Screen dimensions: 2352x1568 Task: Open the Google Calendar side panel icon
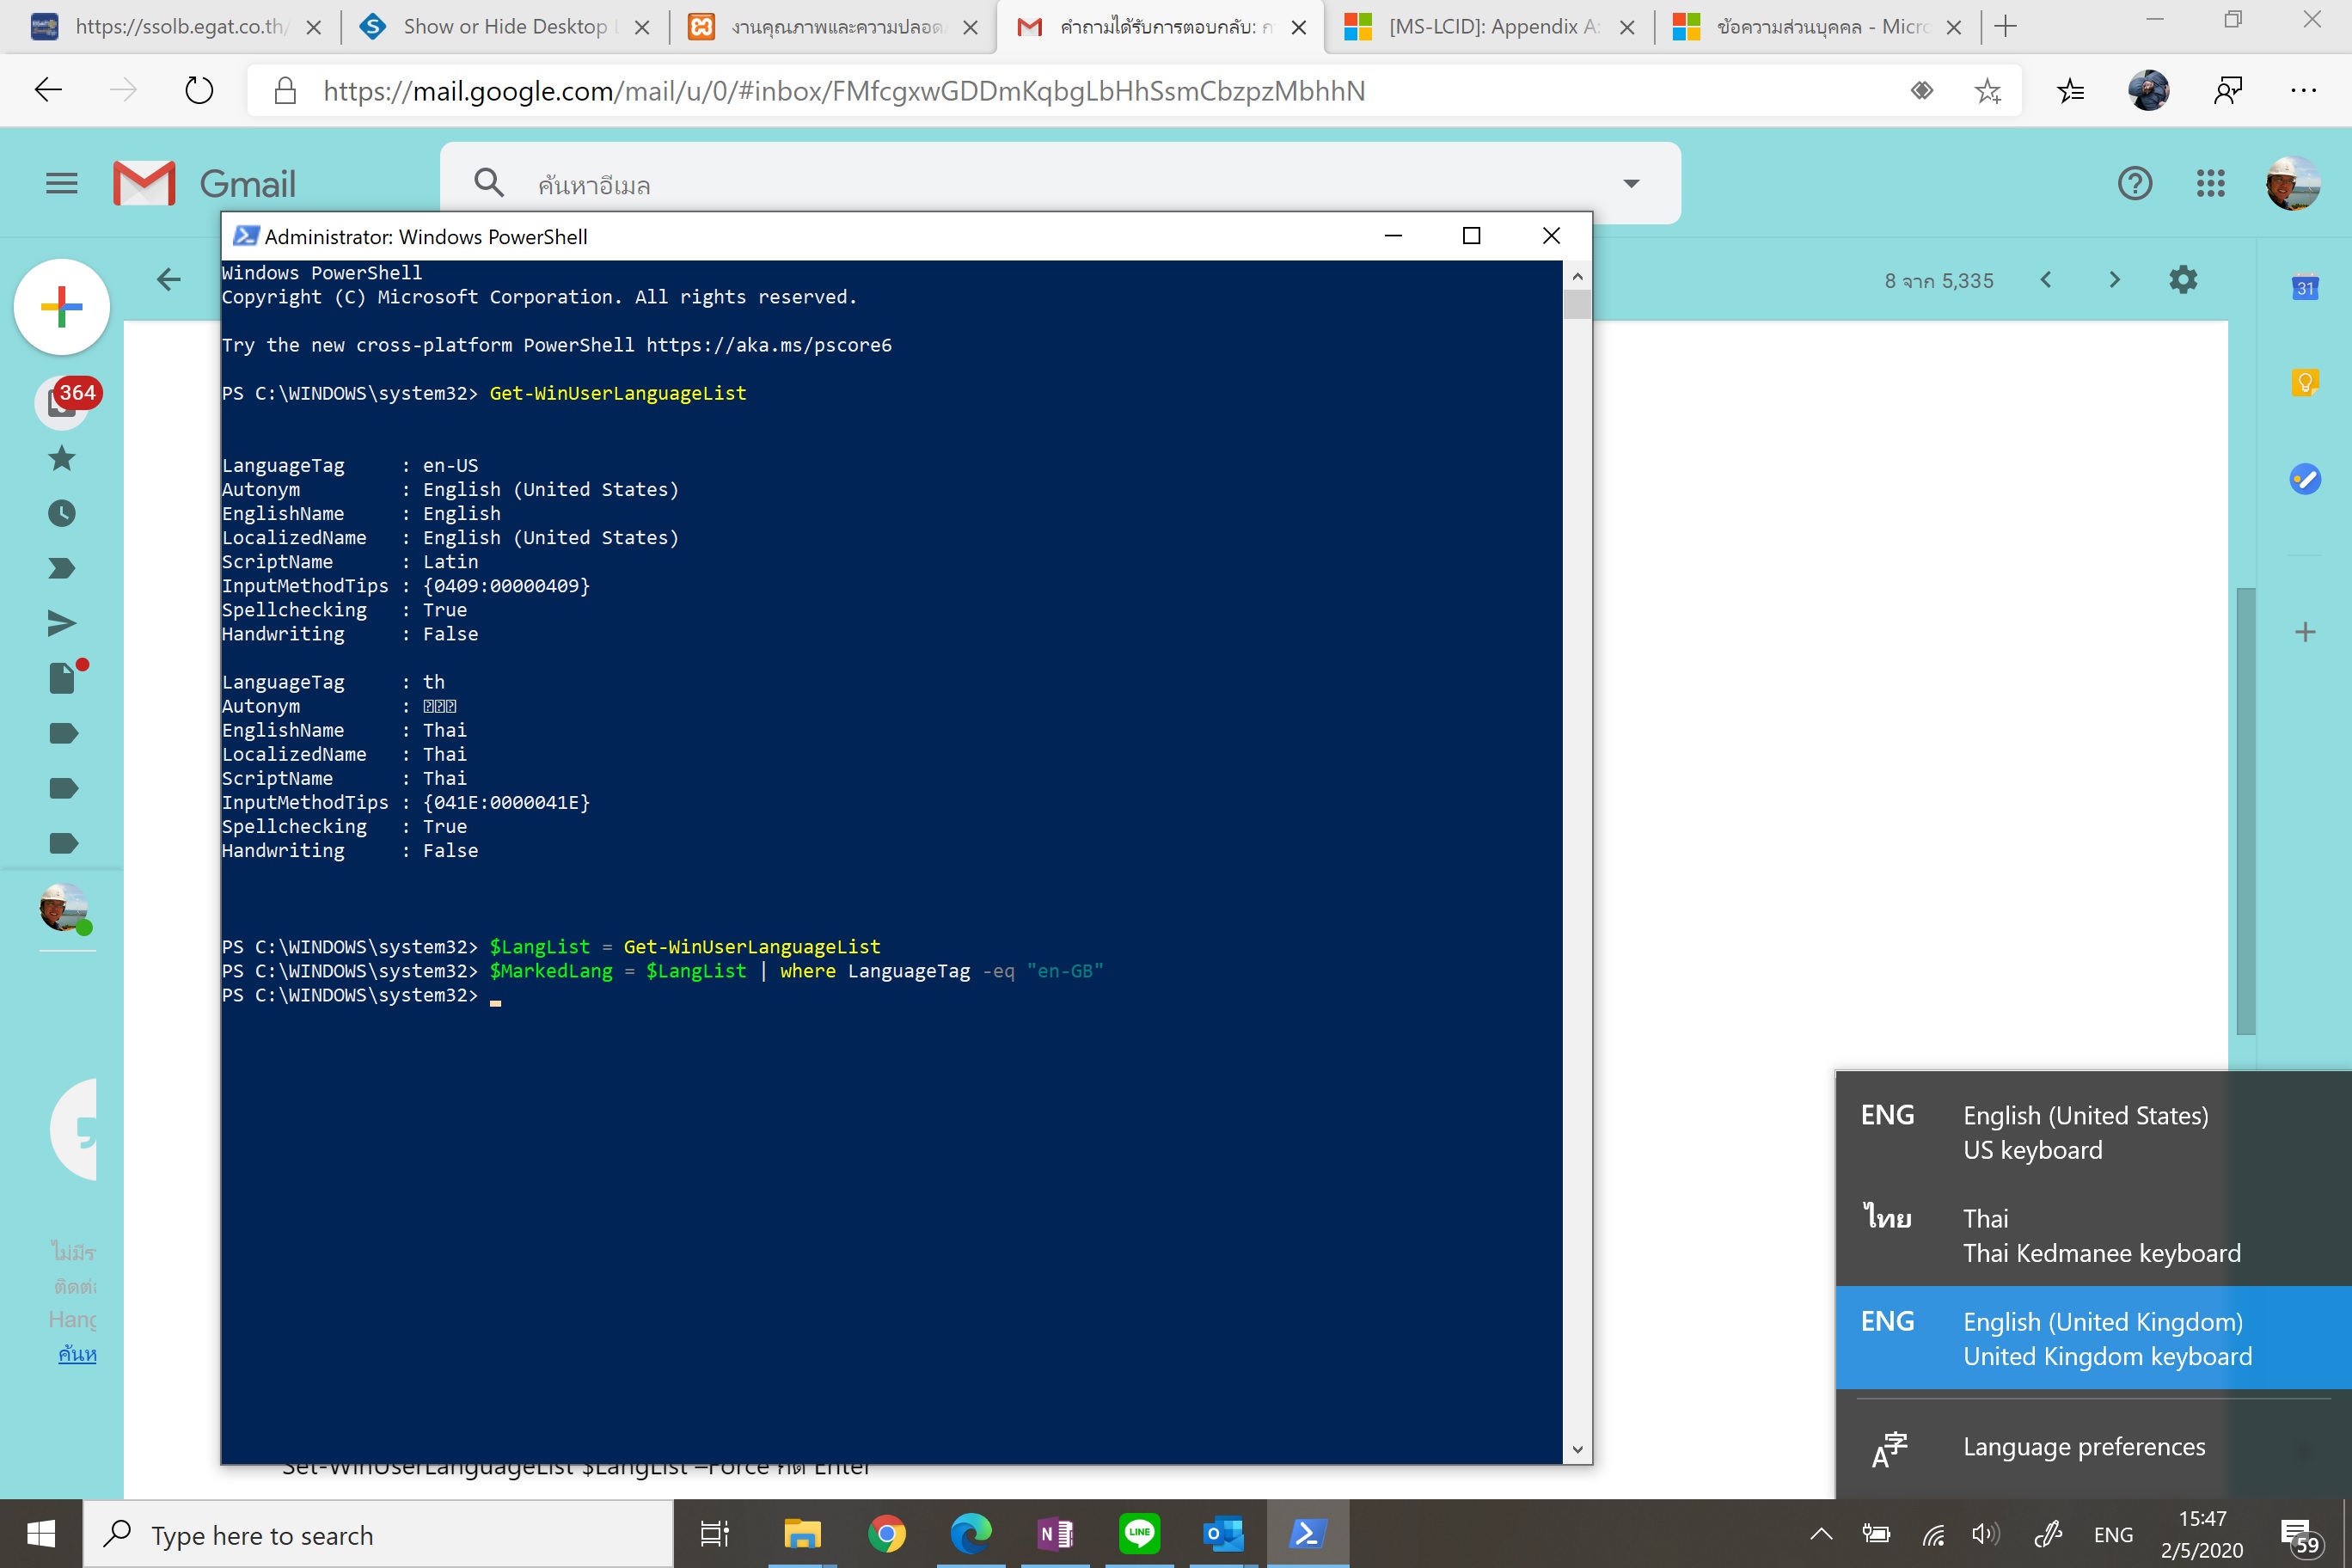click(2305, 288)
